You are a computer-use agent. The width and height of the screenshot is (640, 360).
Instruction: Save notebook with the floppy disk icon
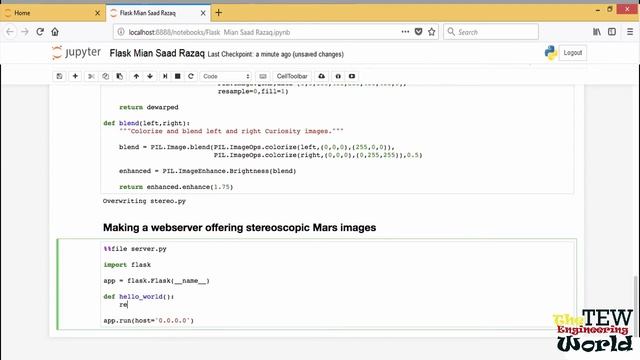[x=59, y=76]
